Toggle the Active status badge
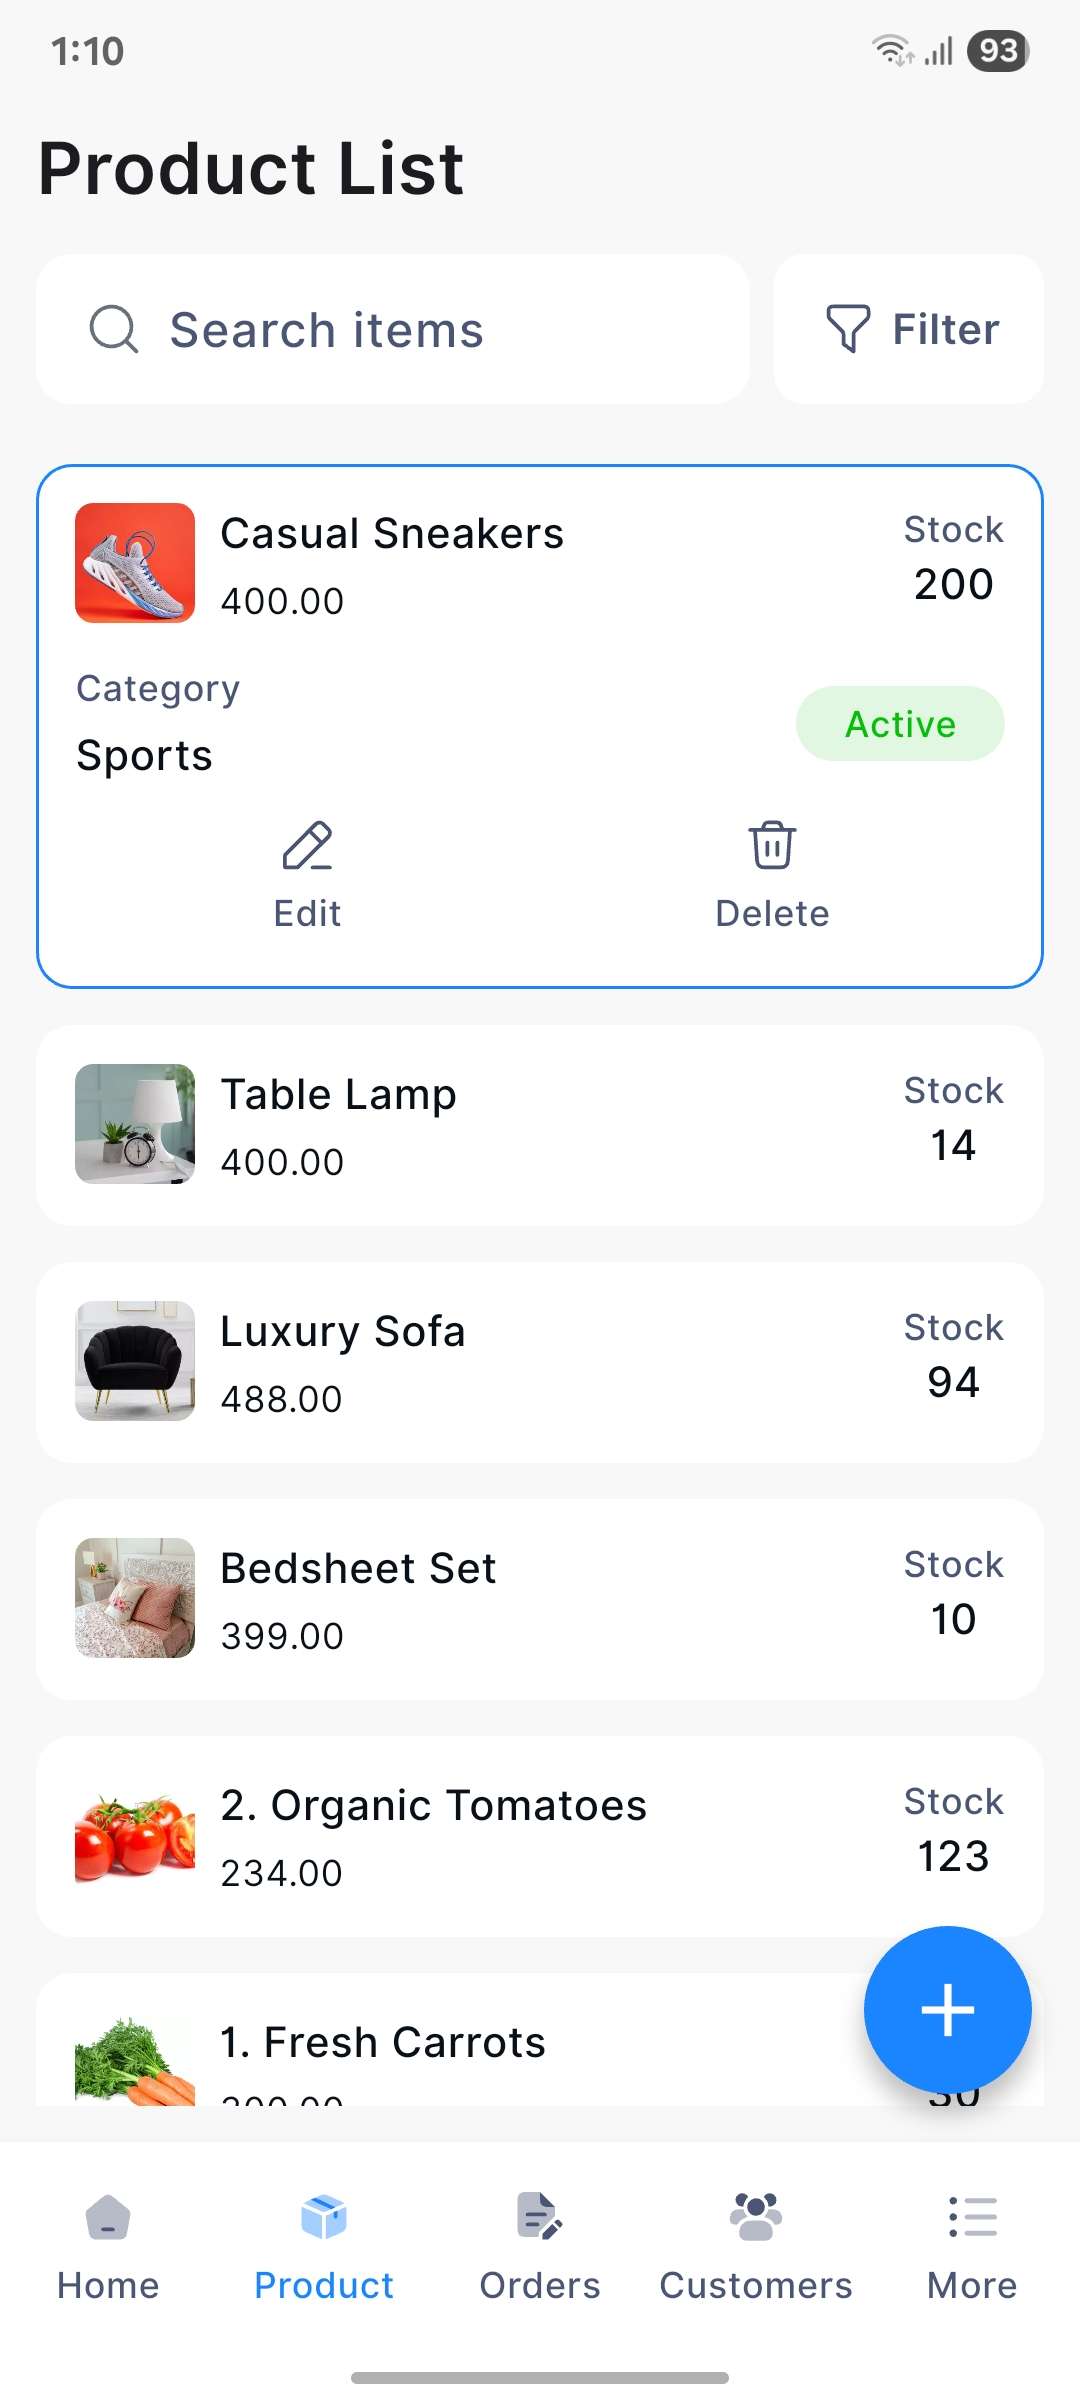The image size is (1080, 2400). click(x=900, y=724)
